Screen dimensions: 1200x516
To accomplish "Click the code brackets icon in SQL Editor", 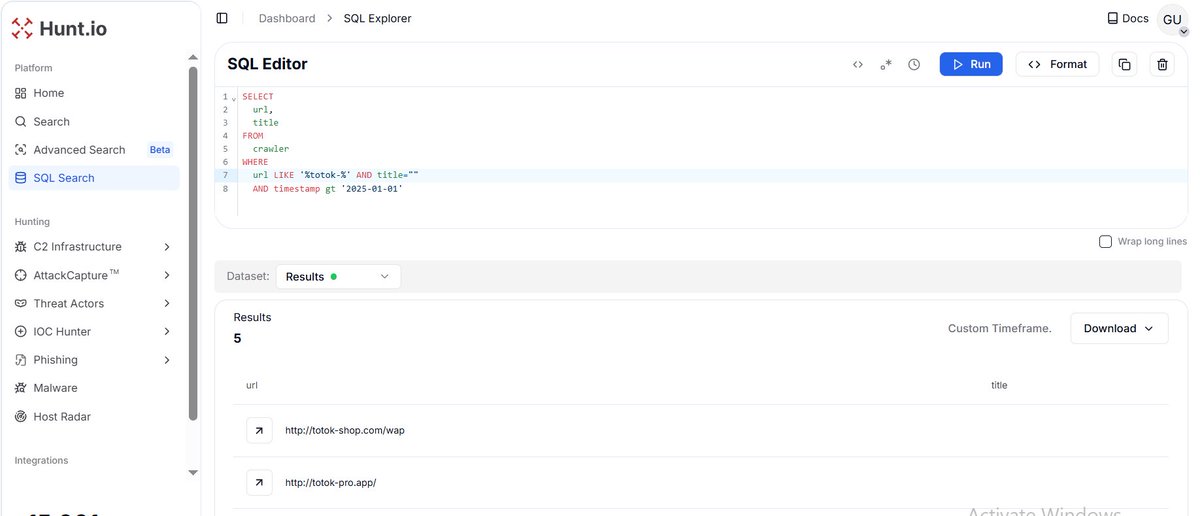I will pos(858,64).
